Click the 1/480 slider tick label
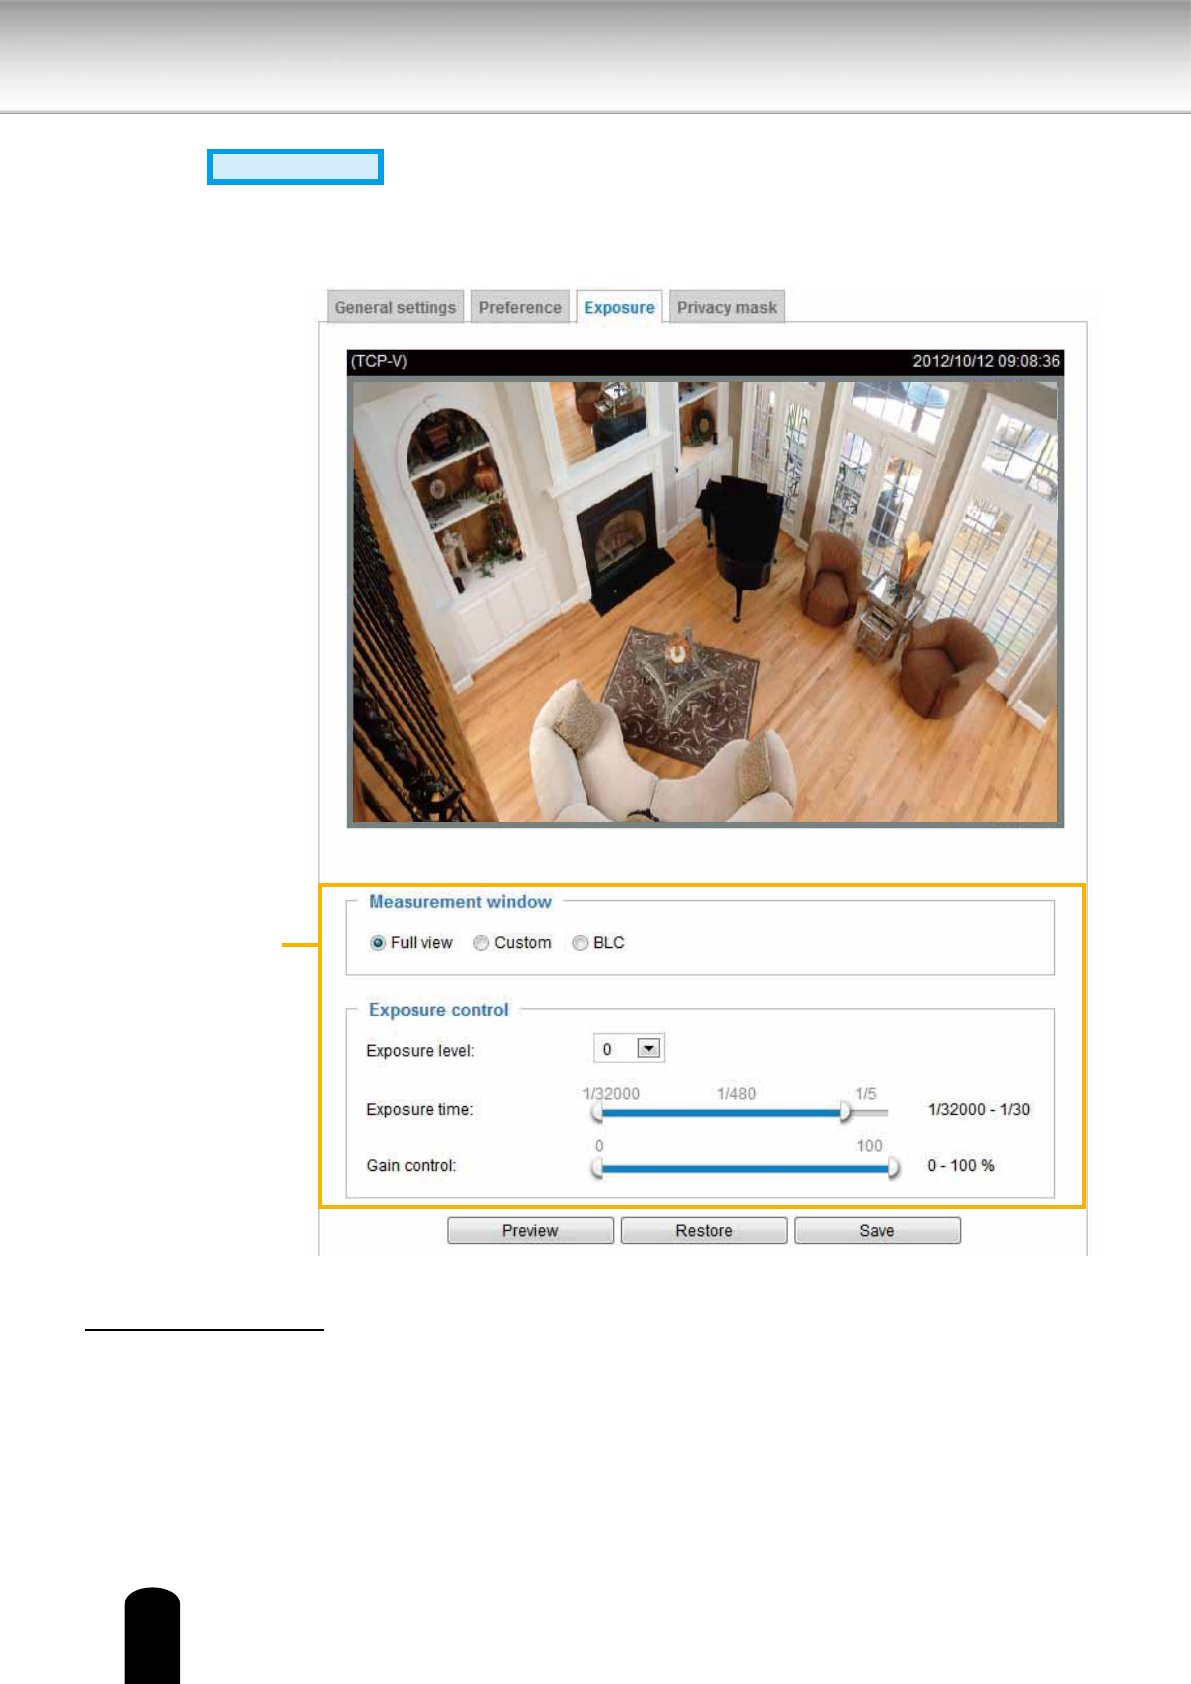The height and width of the screenshot is (1684, 1191). click(x=736, y=1094)
